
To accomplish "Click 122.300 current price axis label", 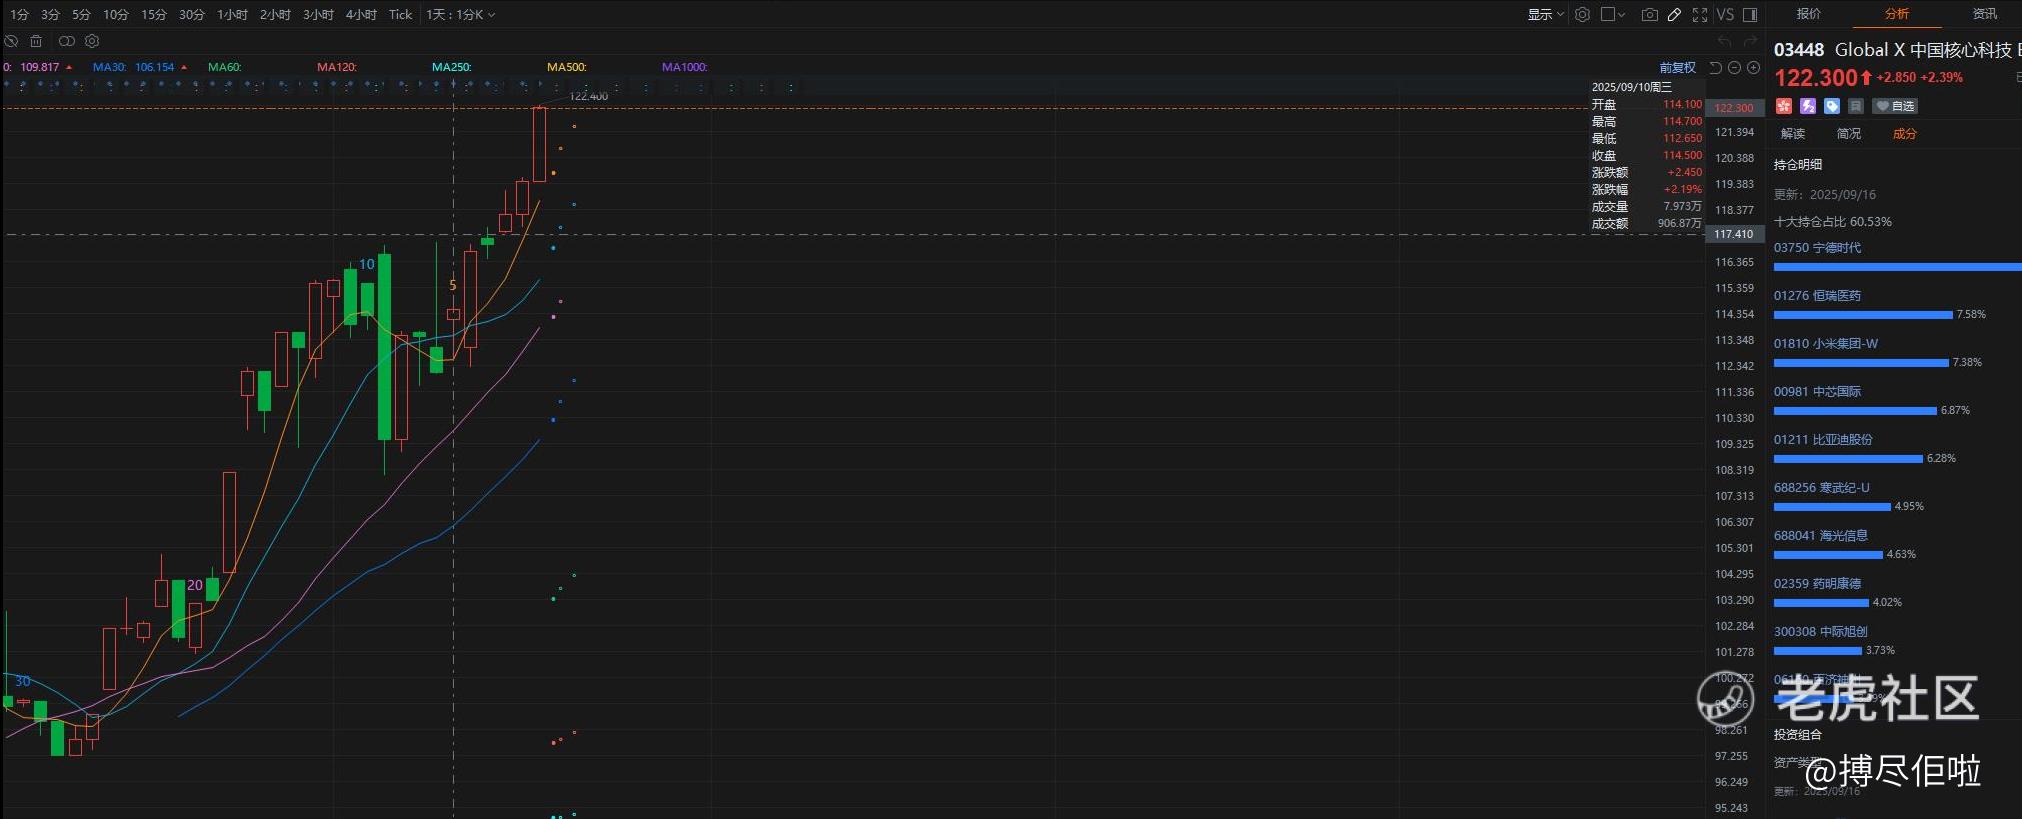I will (1734, 108).
